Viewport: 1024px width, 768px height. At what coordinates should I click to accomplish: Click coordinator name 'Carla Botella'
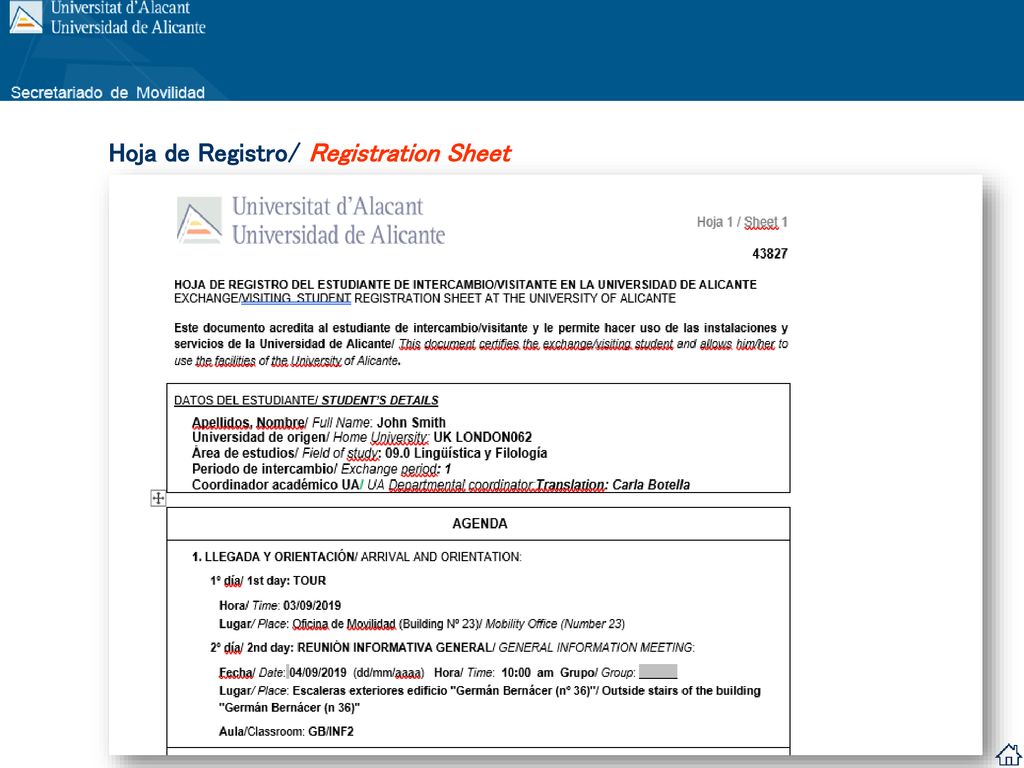(x=651, y=485)
